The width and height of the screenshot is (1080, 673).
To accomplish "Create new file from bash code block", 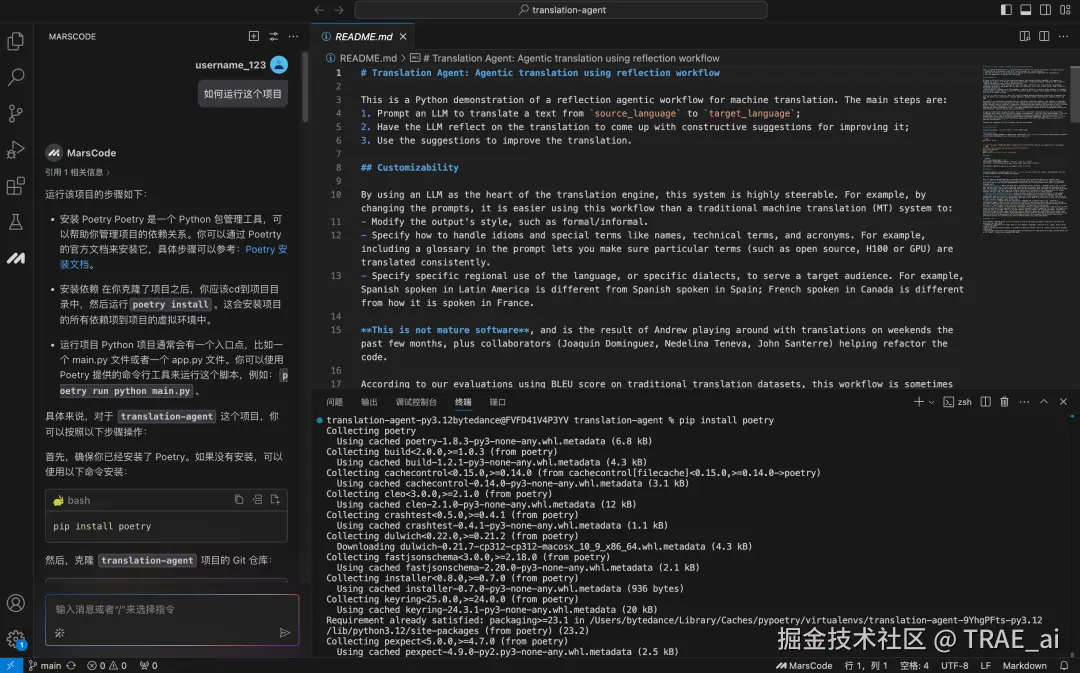I will tap(275, 499).
